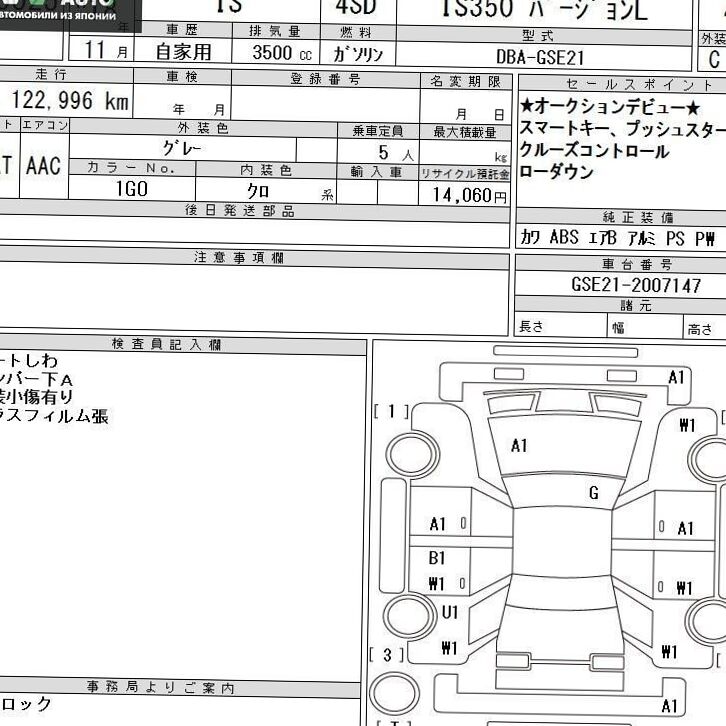Screen dimensions: 726x726
Task: Select the A1 mark on the hood diagram
Action: point(519,445)
